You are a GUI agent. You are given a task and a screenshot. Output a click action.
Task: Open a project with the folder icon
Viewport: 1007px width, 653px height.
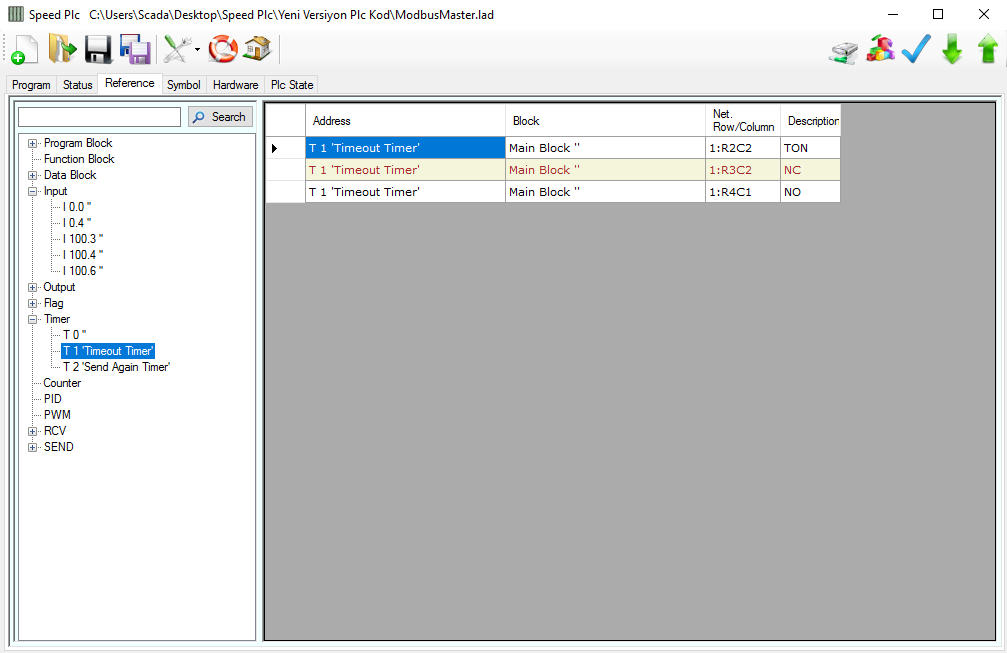pos(62,49)
